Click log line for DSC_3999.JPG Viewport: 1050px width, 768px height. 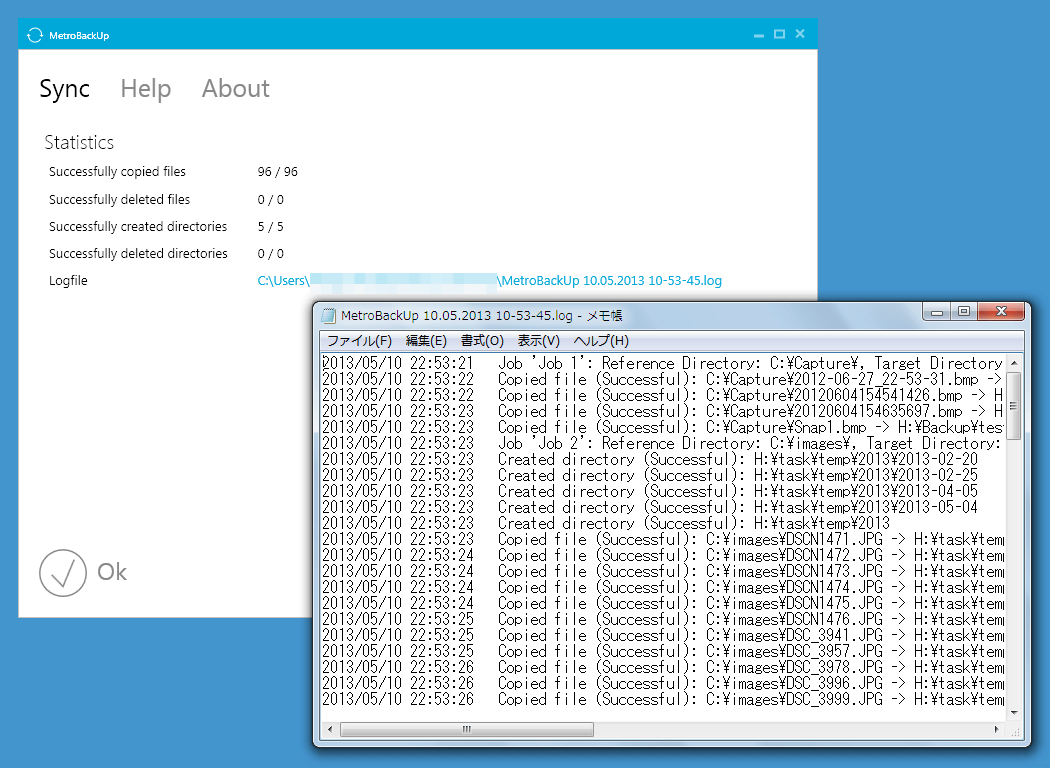pos(663,700)
